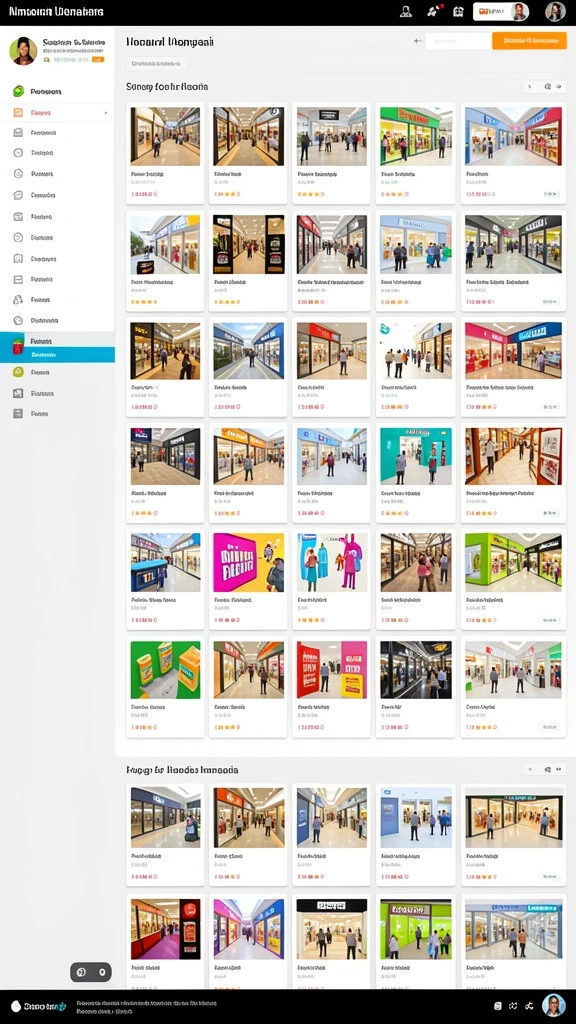Open the user profile icon in top black bar
Screen dimensions: 576x1024
(406, 11)
